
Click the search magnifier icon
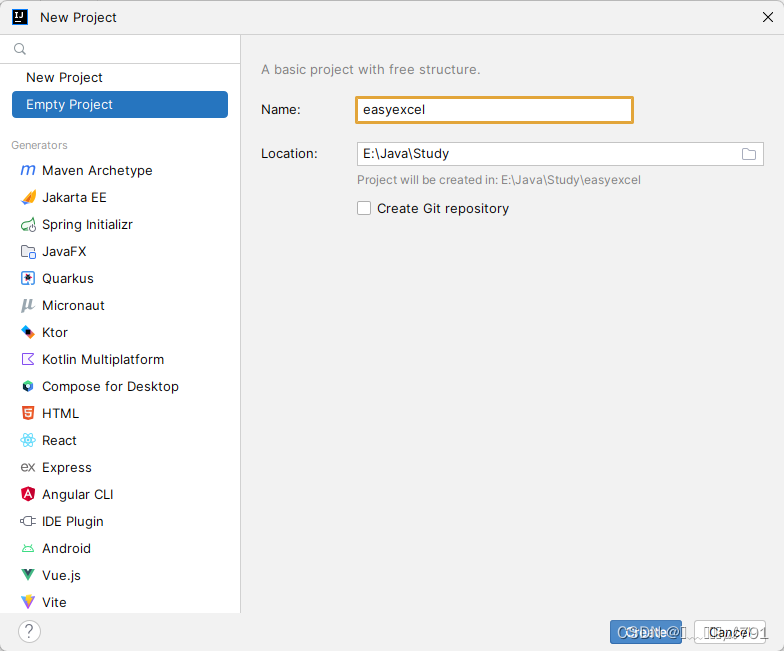[x=20, y=49]
